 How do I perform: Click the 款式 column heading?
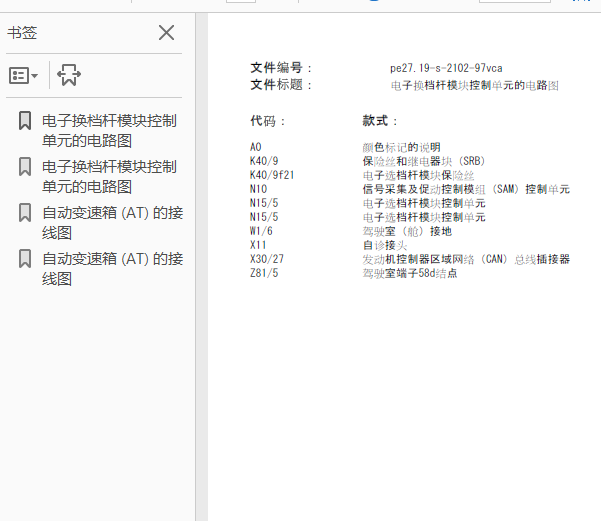379,121
